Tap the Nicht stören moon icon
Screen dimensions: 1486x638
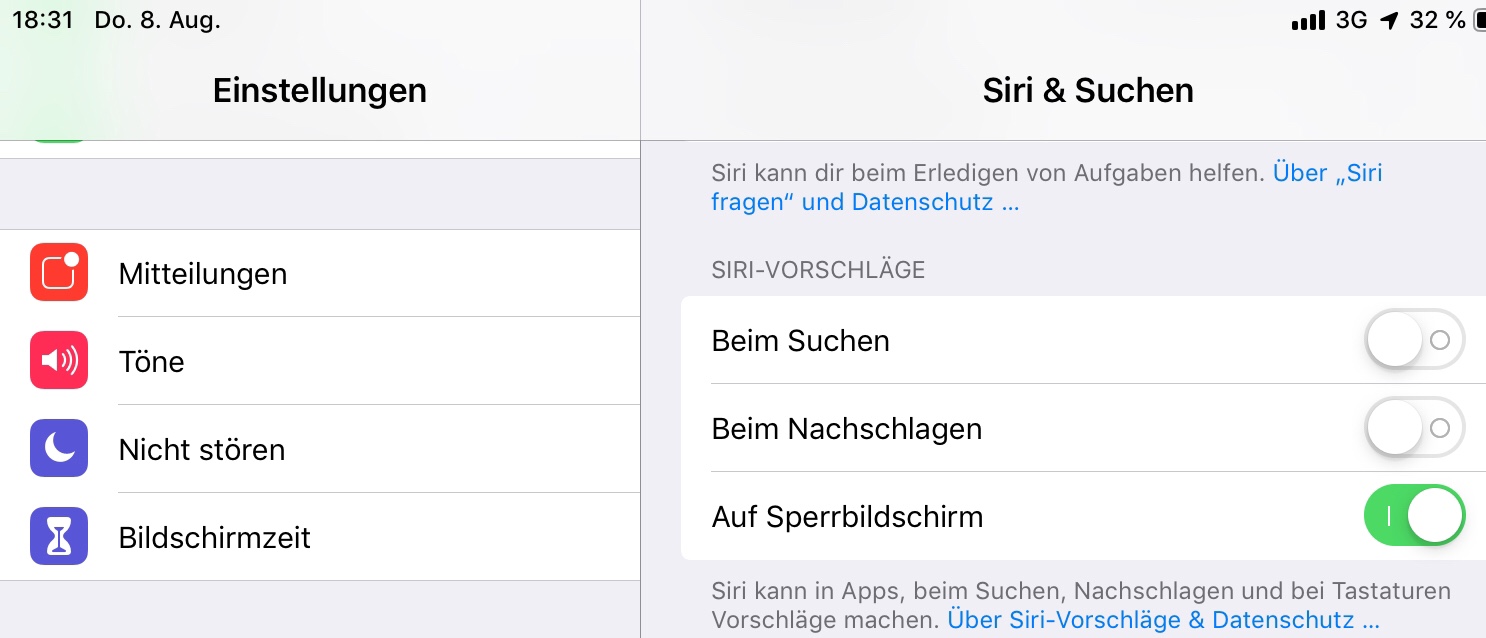coord(59,449)
